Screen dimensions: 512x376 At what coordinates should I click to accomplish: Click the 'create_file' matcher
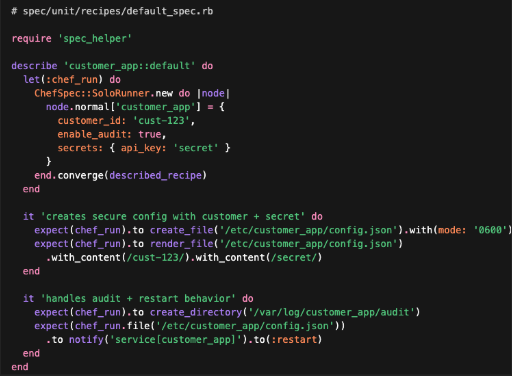click(x=181, y=230)
